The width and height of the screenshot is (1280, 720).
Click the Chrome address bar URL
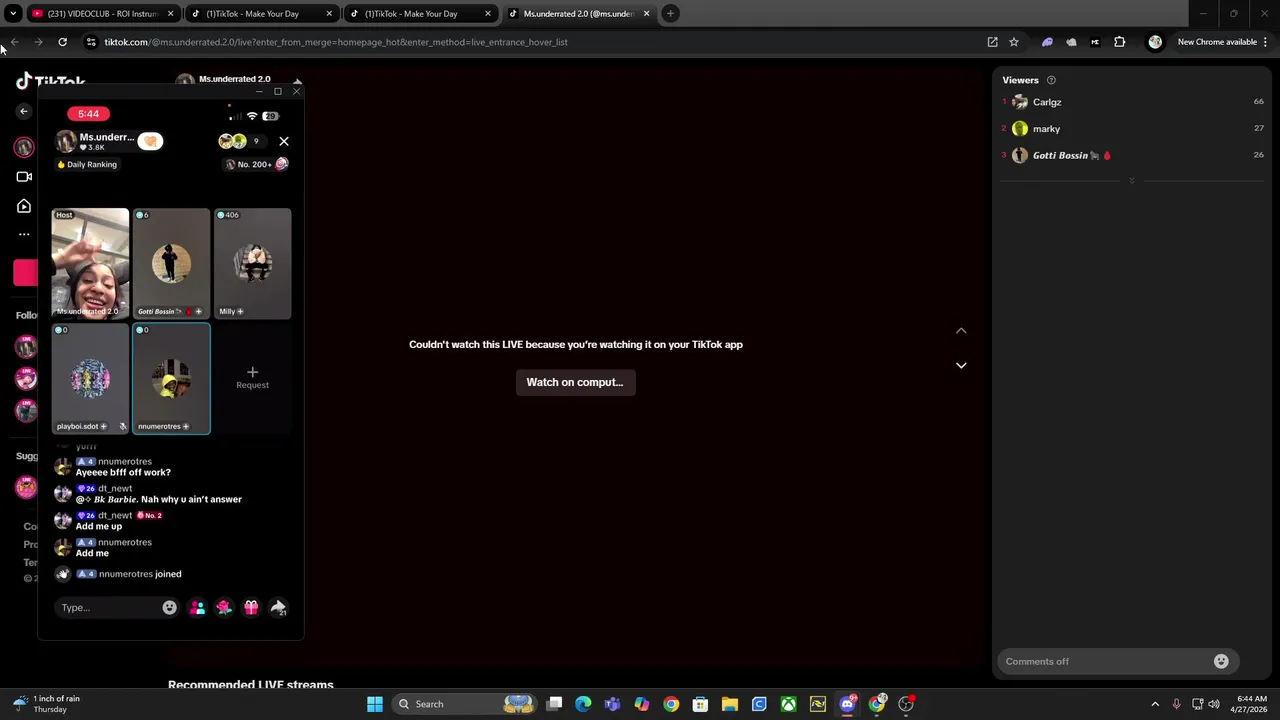(x=336, y=42)
